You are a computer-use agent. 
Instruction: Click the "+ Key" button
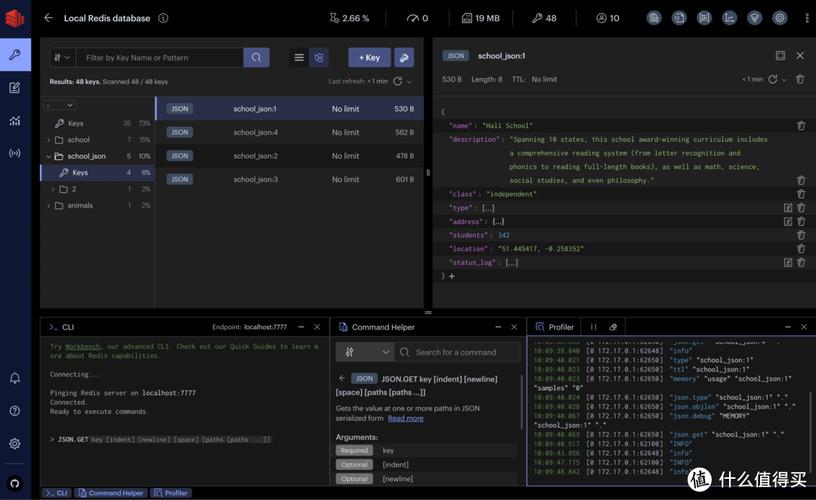click(x=369, y=58)
